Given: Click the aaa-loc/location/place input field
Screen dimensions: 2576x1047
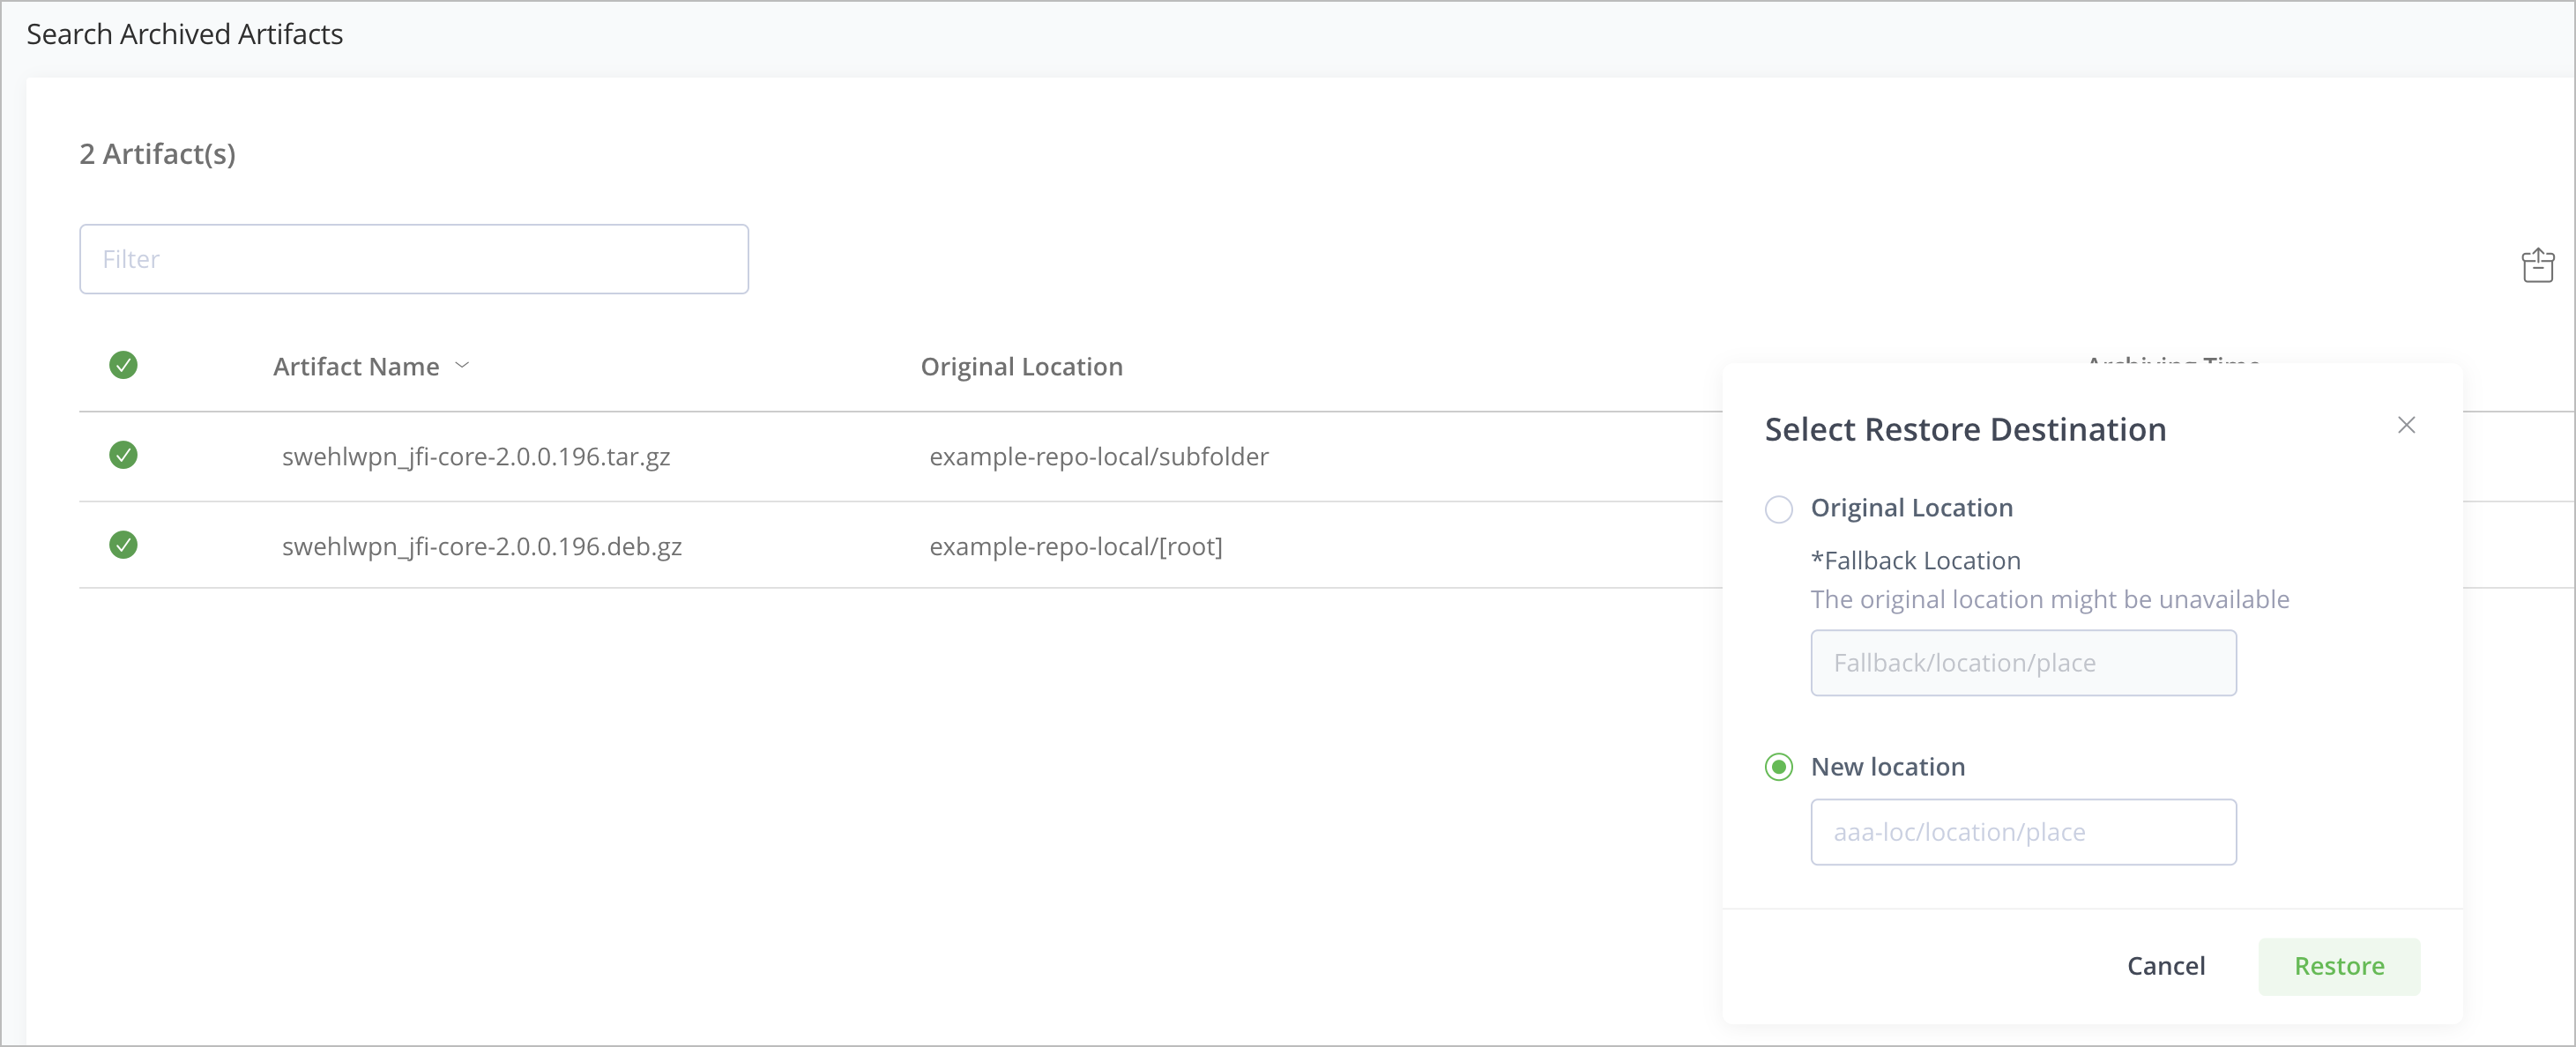Looking at the screenshot, I should (2022, 832).
